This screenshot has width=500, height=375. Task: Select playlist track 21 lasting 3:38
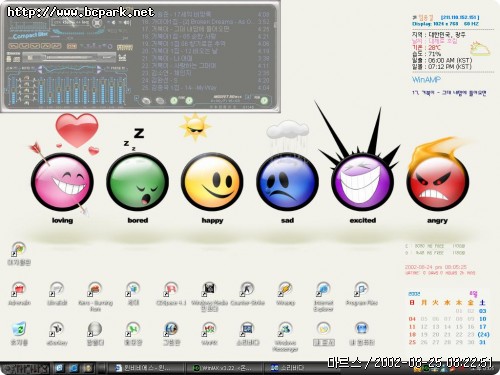point(206,58)
